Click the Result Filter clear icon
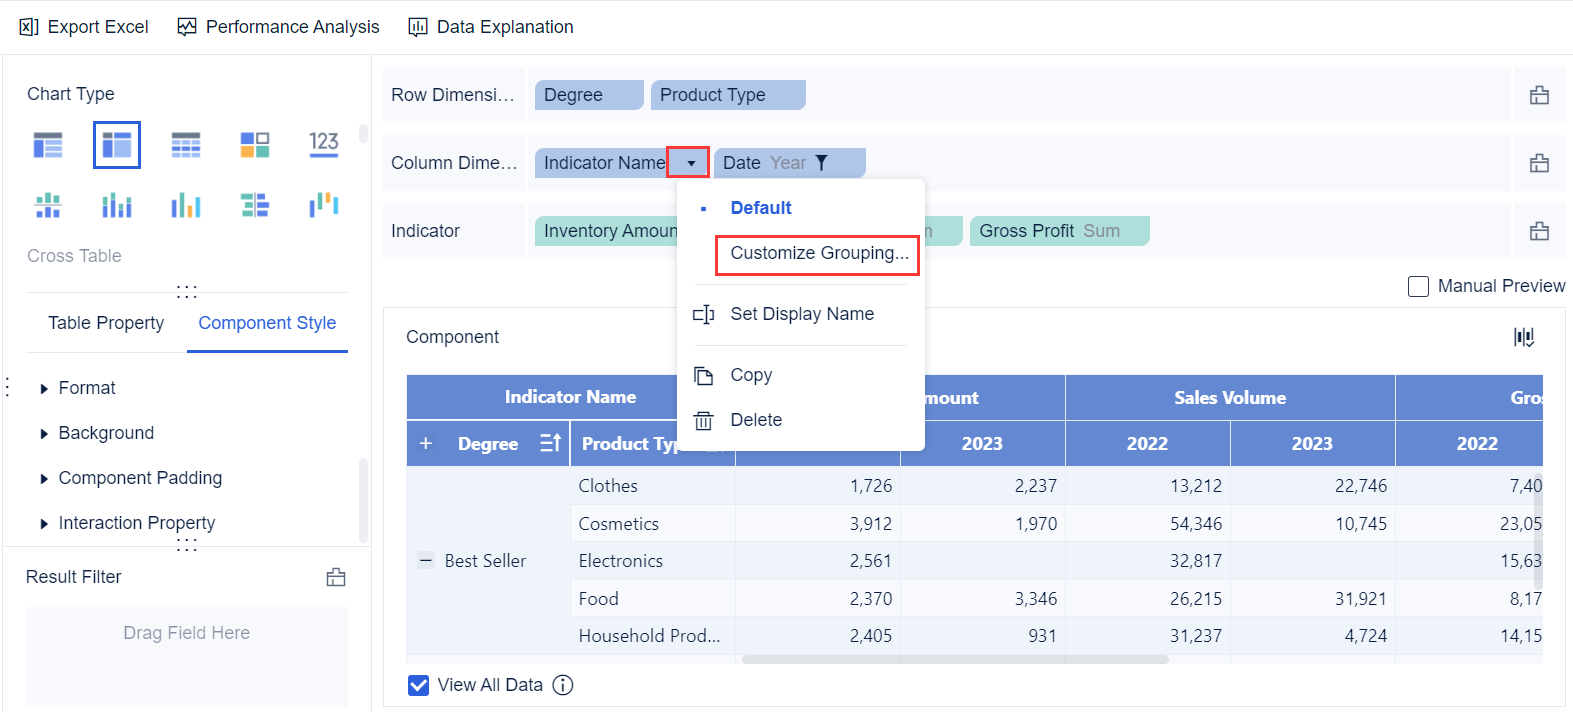Screen dimensions: 1573x712 336,577
